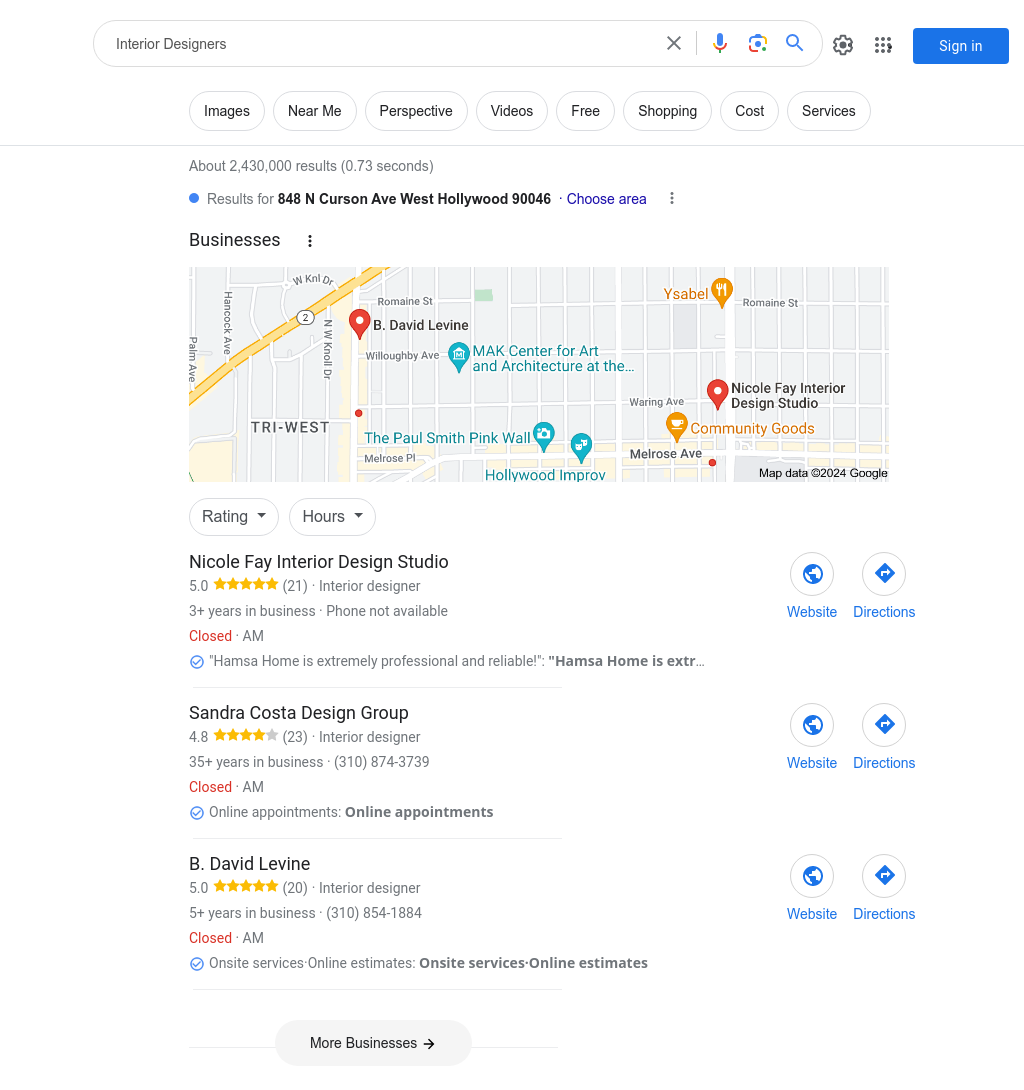This screenshot has width=1024, height=1090.
Task: Click the magnifying glass search icon
Action: click(795, 43)
